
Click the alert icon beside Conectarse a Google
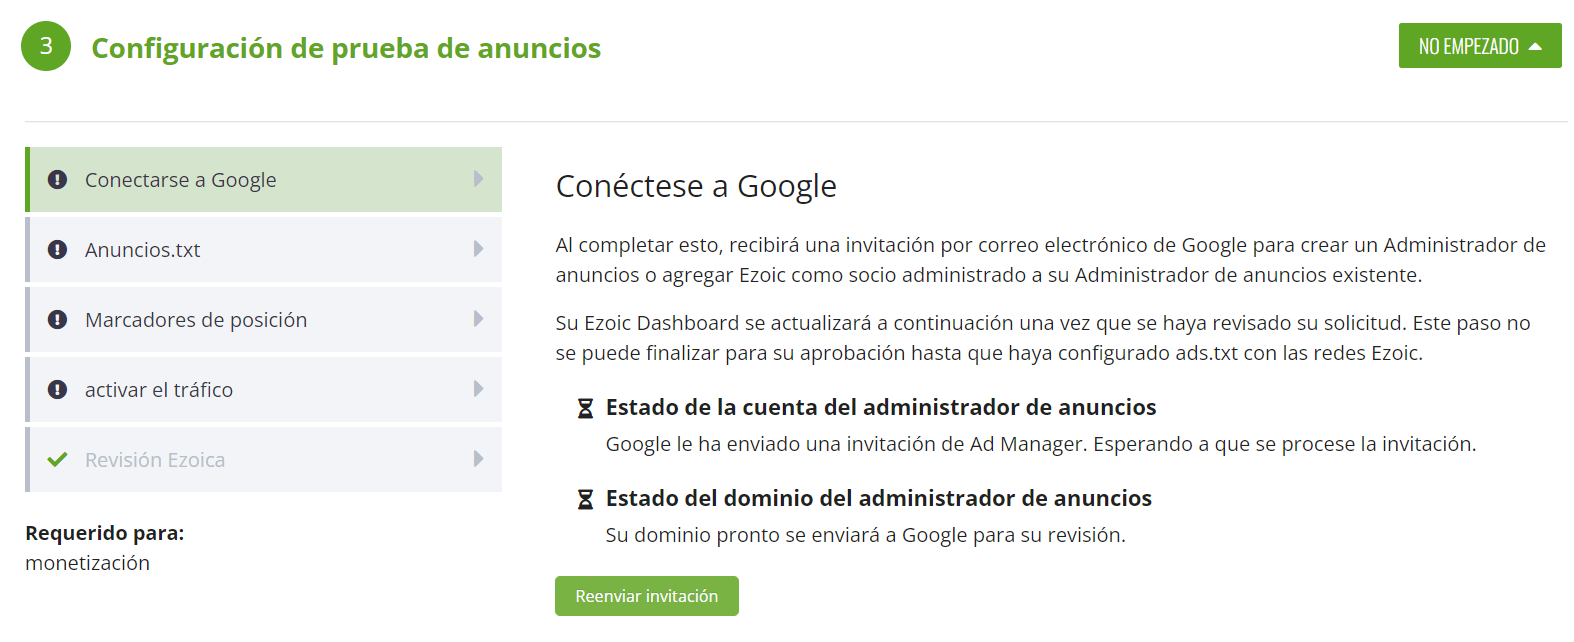pos(56,179)
